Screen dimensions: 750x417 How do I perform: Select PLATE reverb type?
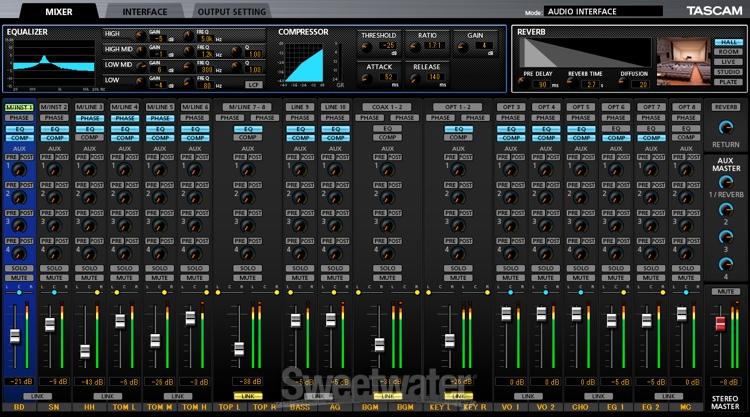pyautogui.click(x=728, y=82)
